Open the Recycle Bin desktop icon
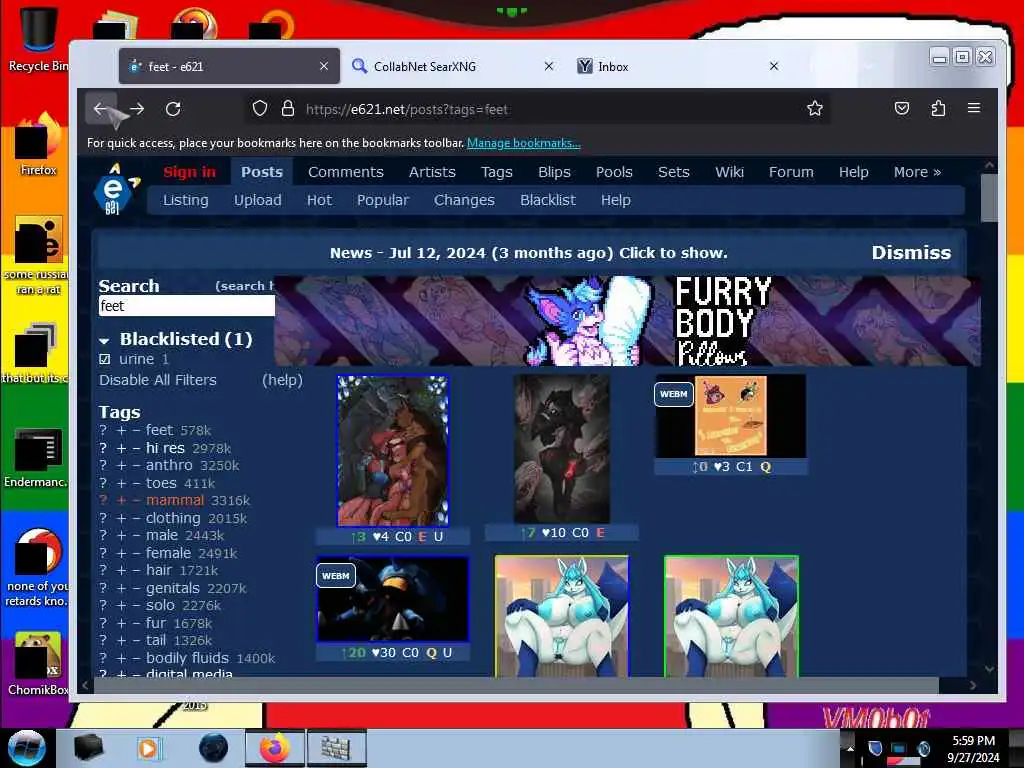This screenshot has height=768, width=1024. [x=38, y=39]
